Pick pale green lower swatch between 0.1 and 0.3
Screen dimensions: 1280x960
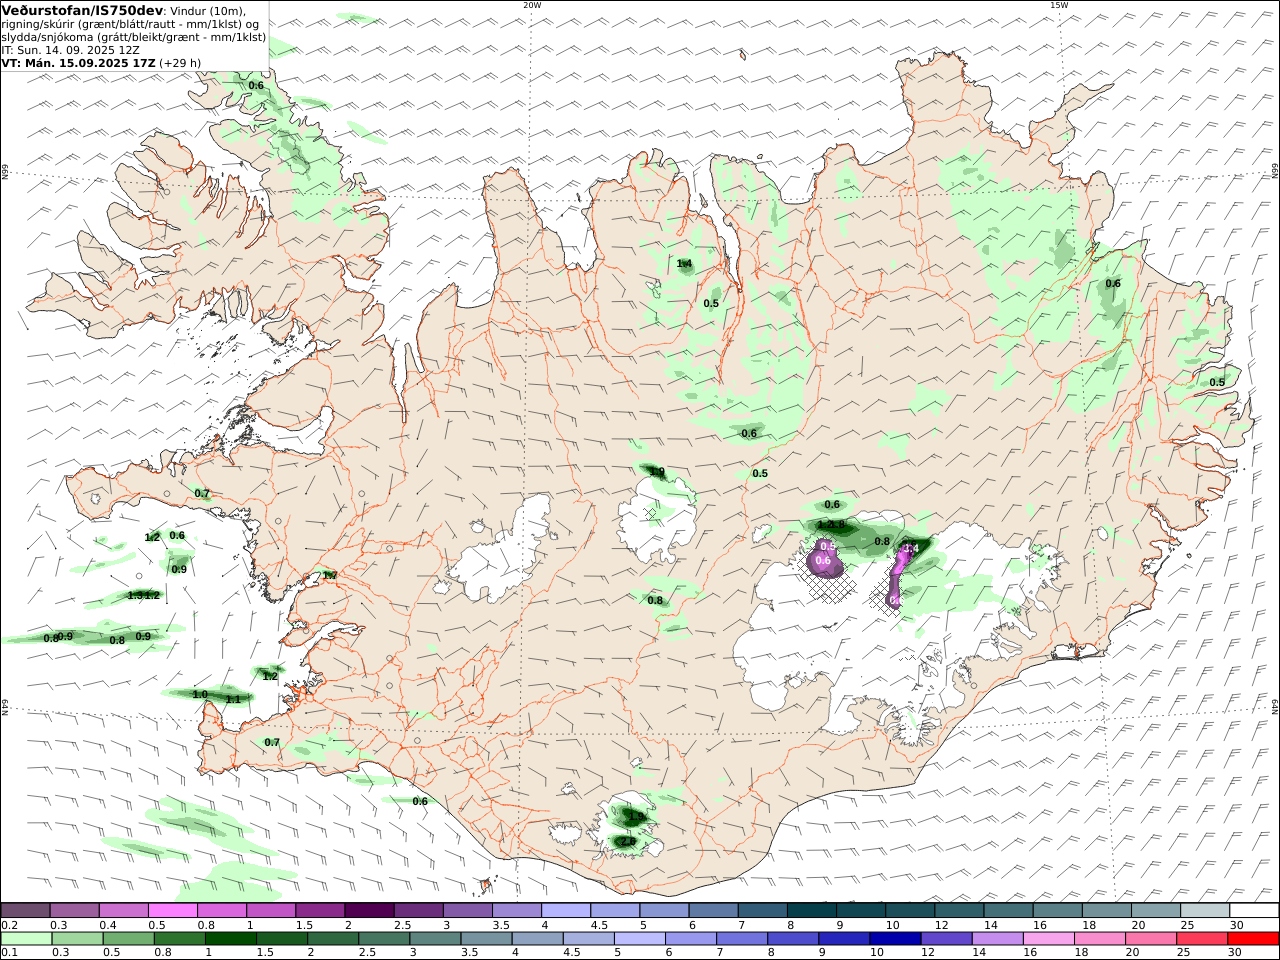tap(27, 938)
